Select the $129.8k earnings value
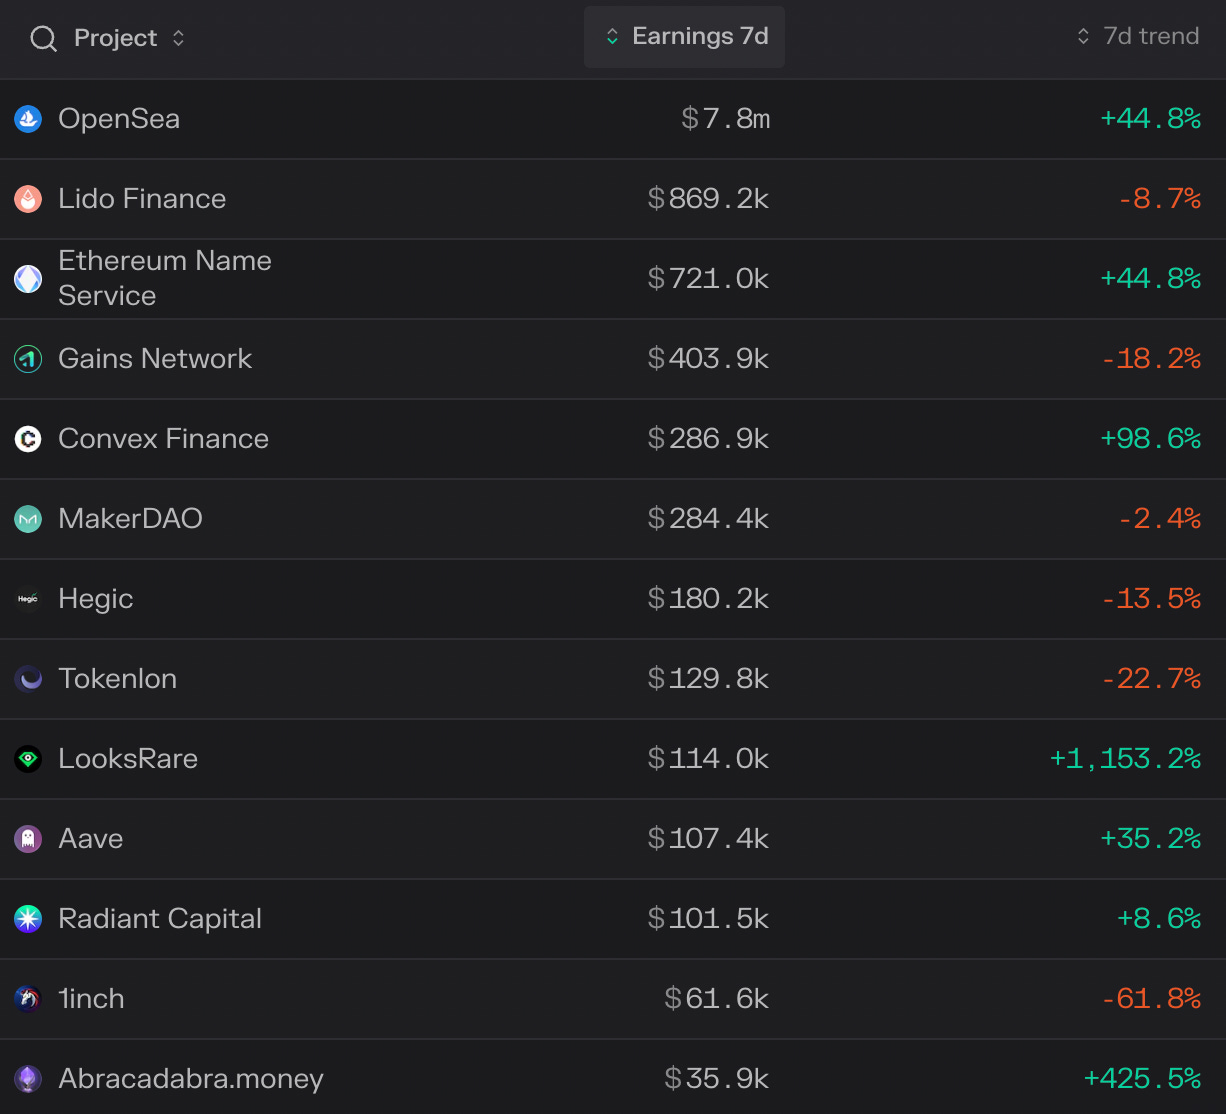The width and height of the screenshot is (1226, 1114). click(x=708, y=679)
